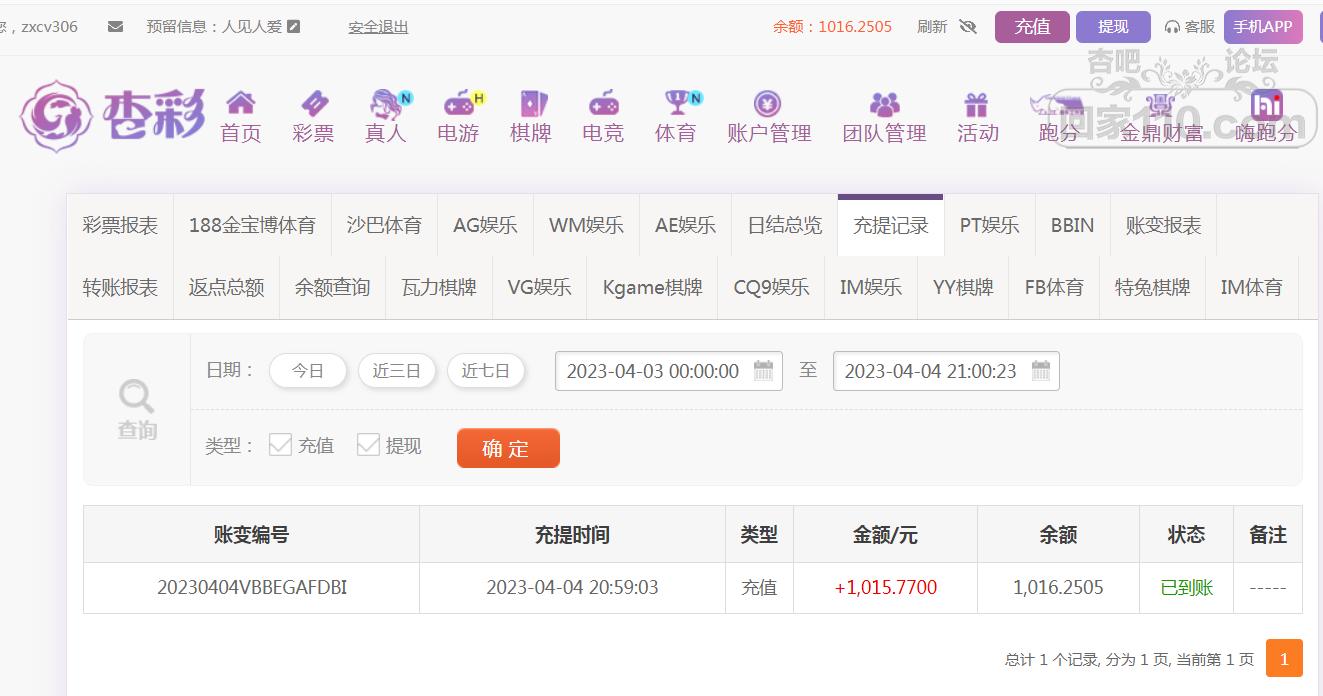This screenshot has height=696, width=1323.
Task: Switch to the 特兔棋牌 tab
Action: 1152,288
